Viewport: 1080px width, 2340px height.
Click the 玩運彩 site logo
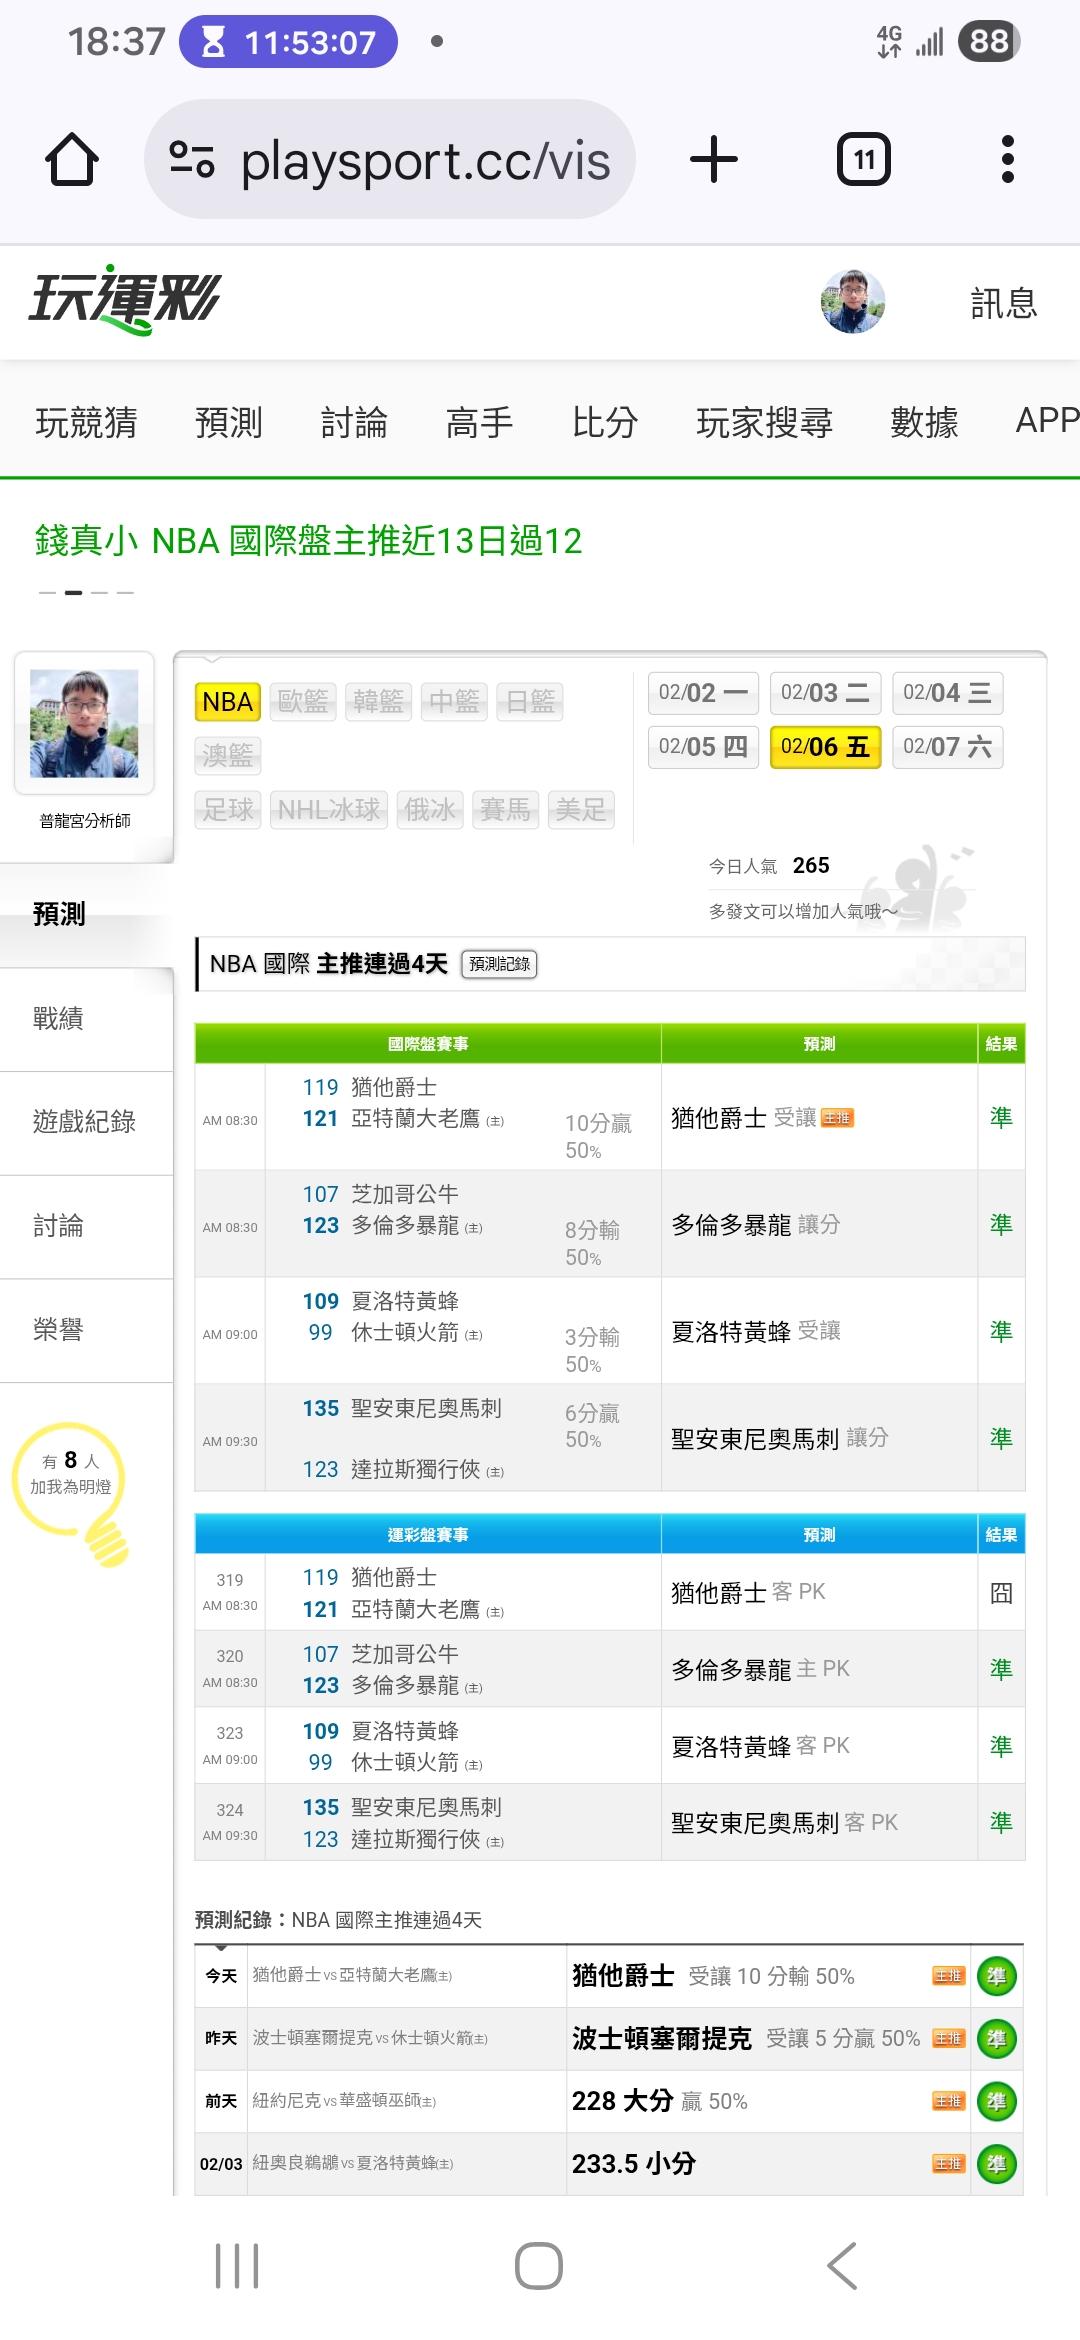pyautogui.click(x=125, y=300)
